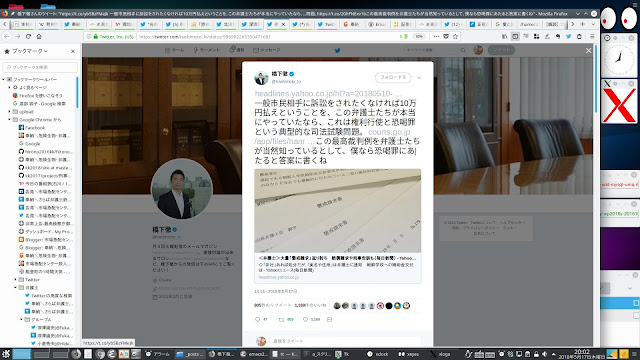Viewport: 640px width, 360px height.
Task: Expand the Twitter bookmarks folder
Action: click(x=16, y=280)
